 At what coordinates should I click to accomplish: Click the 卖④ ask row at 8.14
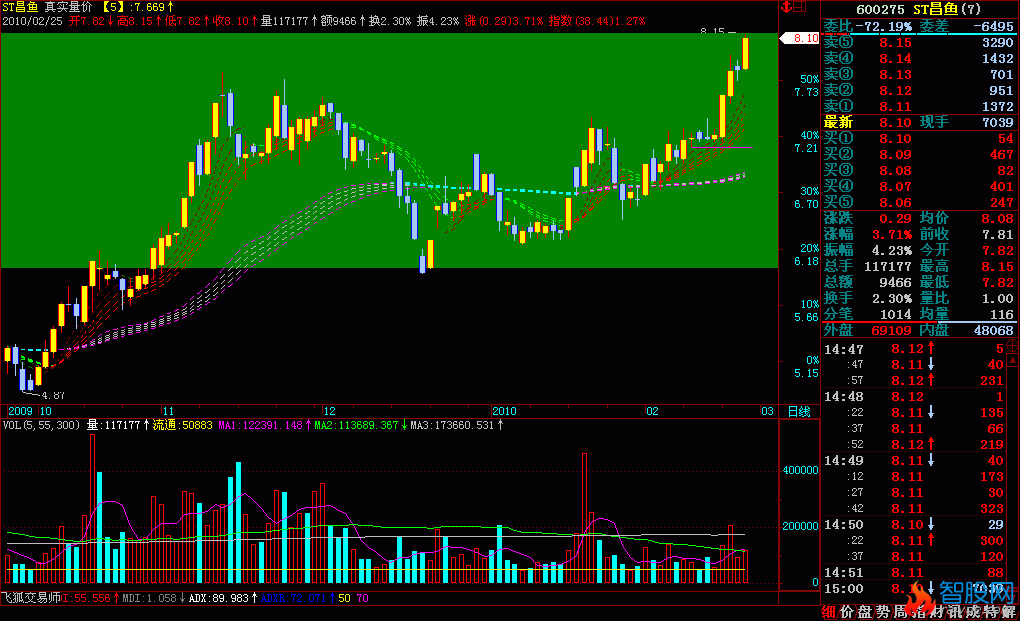point(919,59)
